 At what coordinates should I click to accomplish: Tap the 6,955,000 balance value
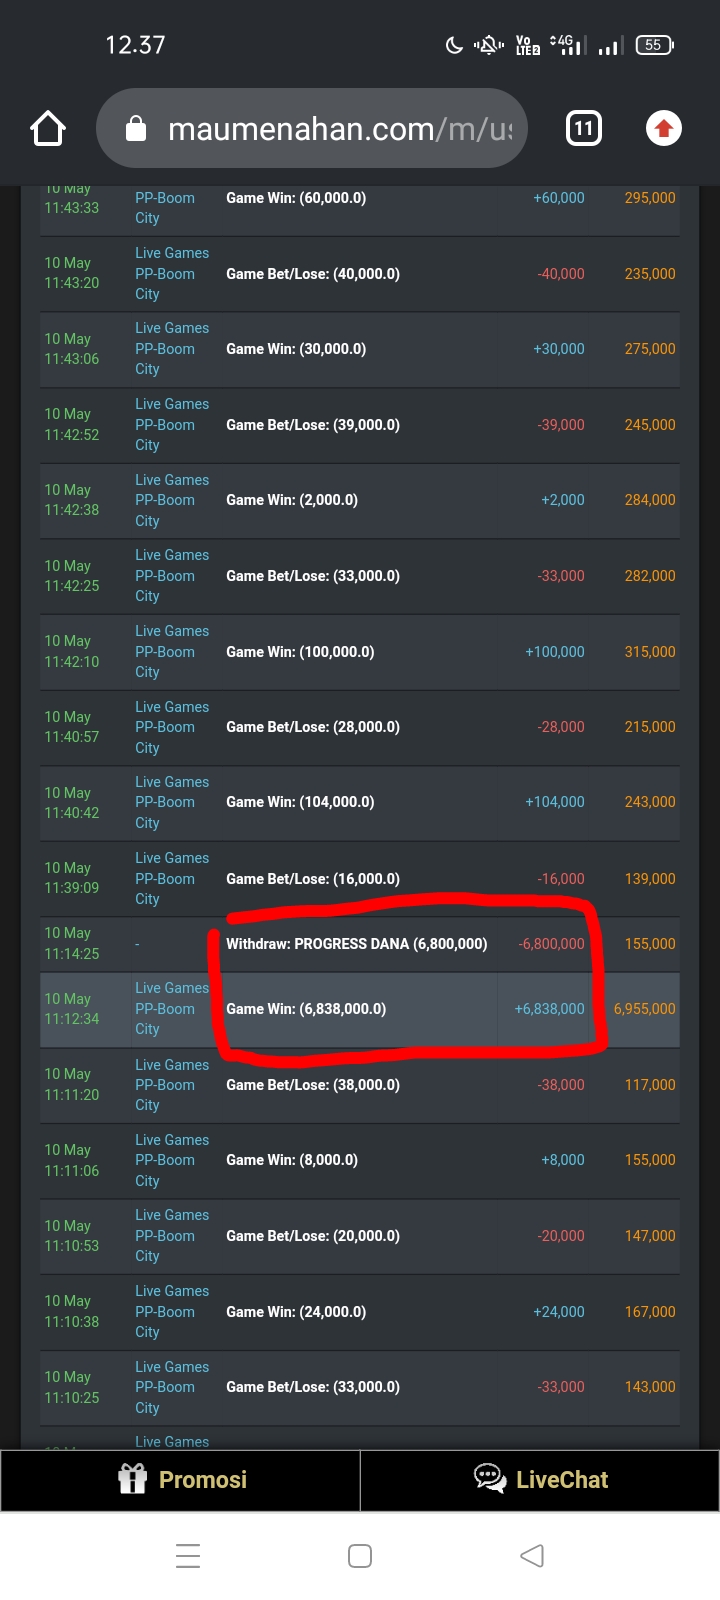(644, 1009)
